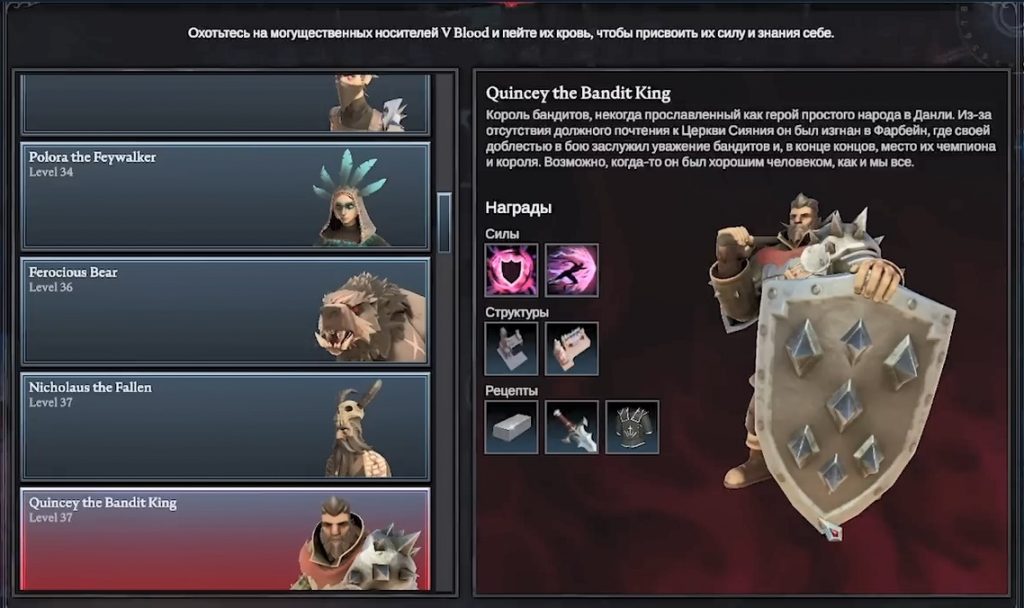Viewport: 1024px width, 608px height.
Task: Open the iron ingot recipe icon
Action: (x=511, y=427)
